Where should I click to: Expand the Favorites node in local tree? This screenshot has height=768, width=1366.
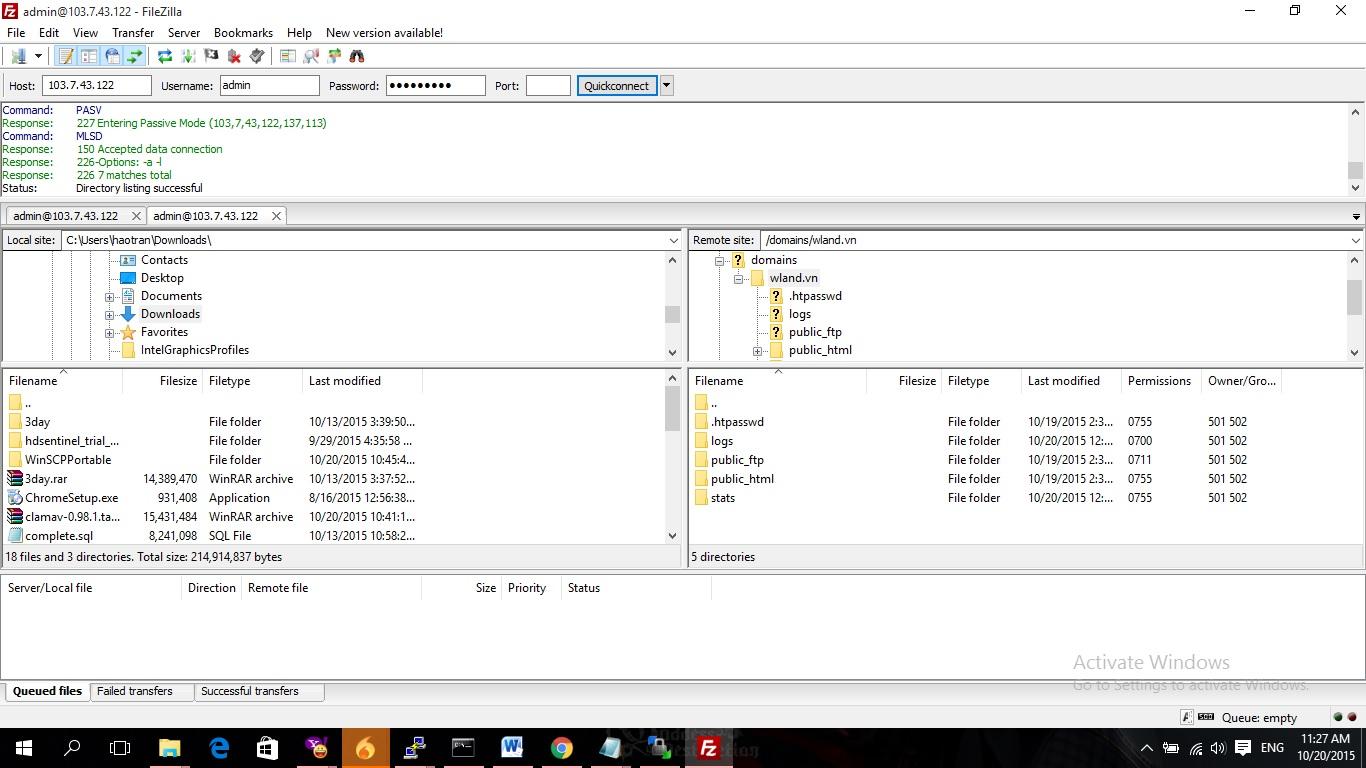coord(110,333)
